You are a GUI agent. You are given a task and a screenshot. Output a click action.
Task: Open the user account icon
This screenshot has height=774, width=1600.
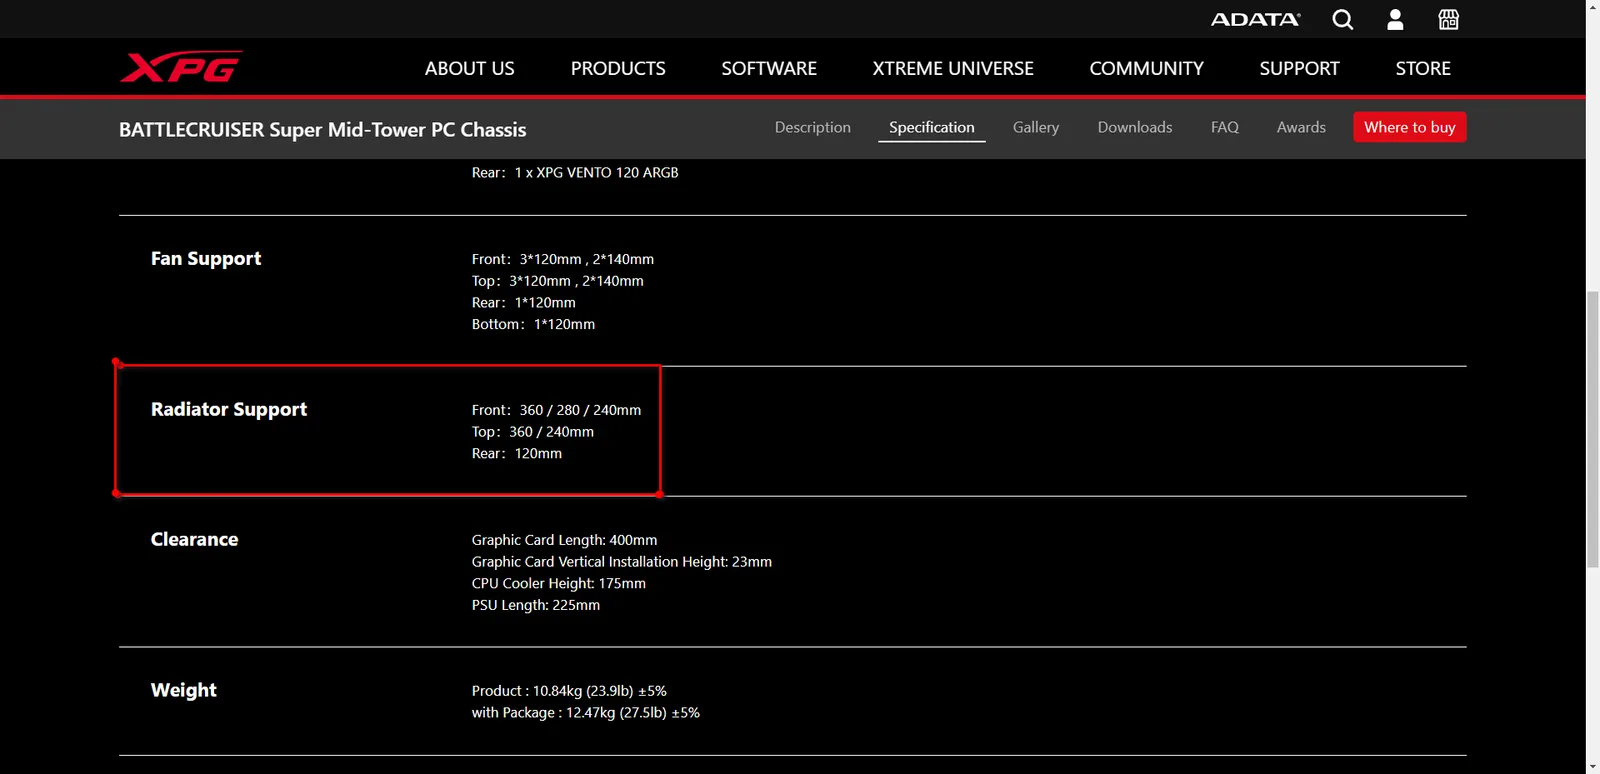[1395, 19]
